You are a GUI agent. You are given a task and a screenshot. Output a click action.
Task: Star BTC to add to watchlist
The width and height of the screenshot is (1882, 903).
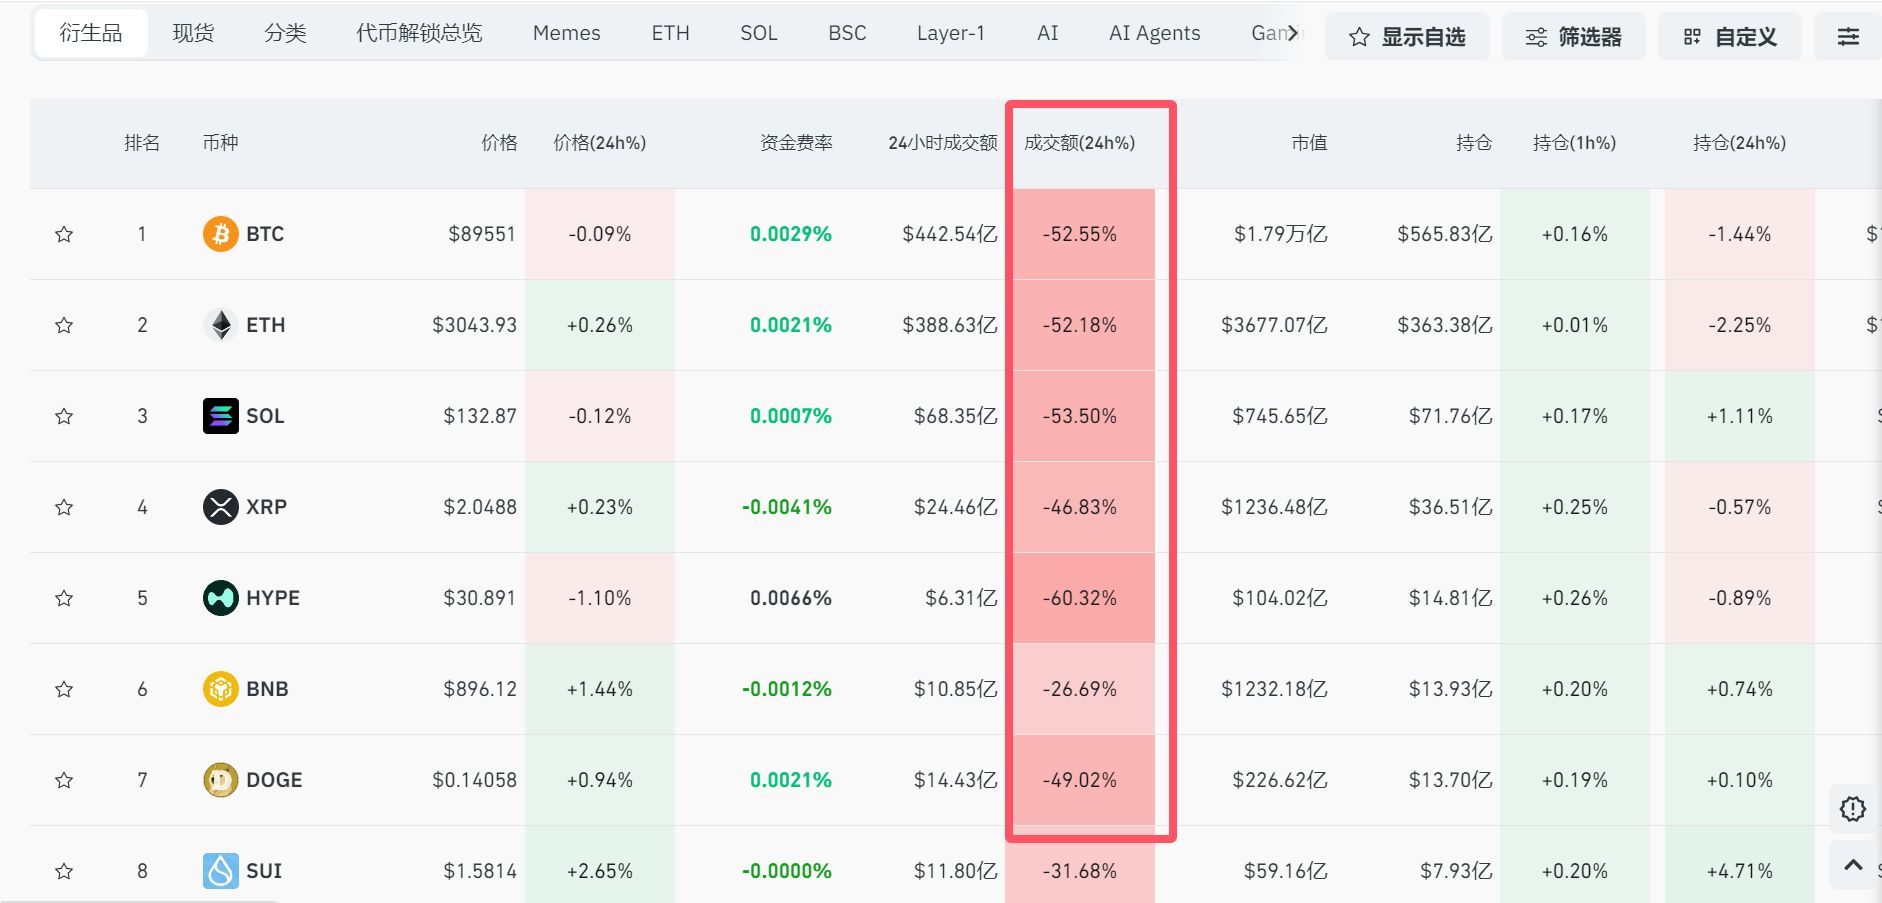pos(64,234)
